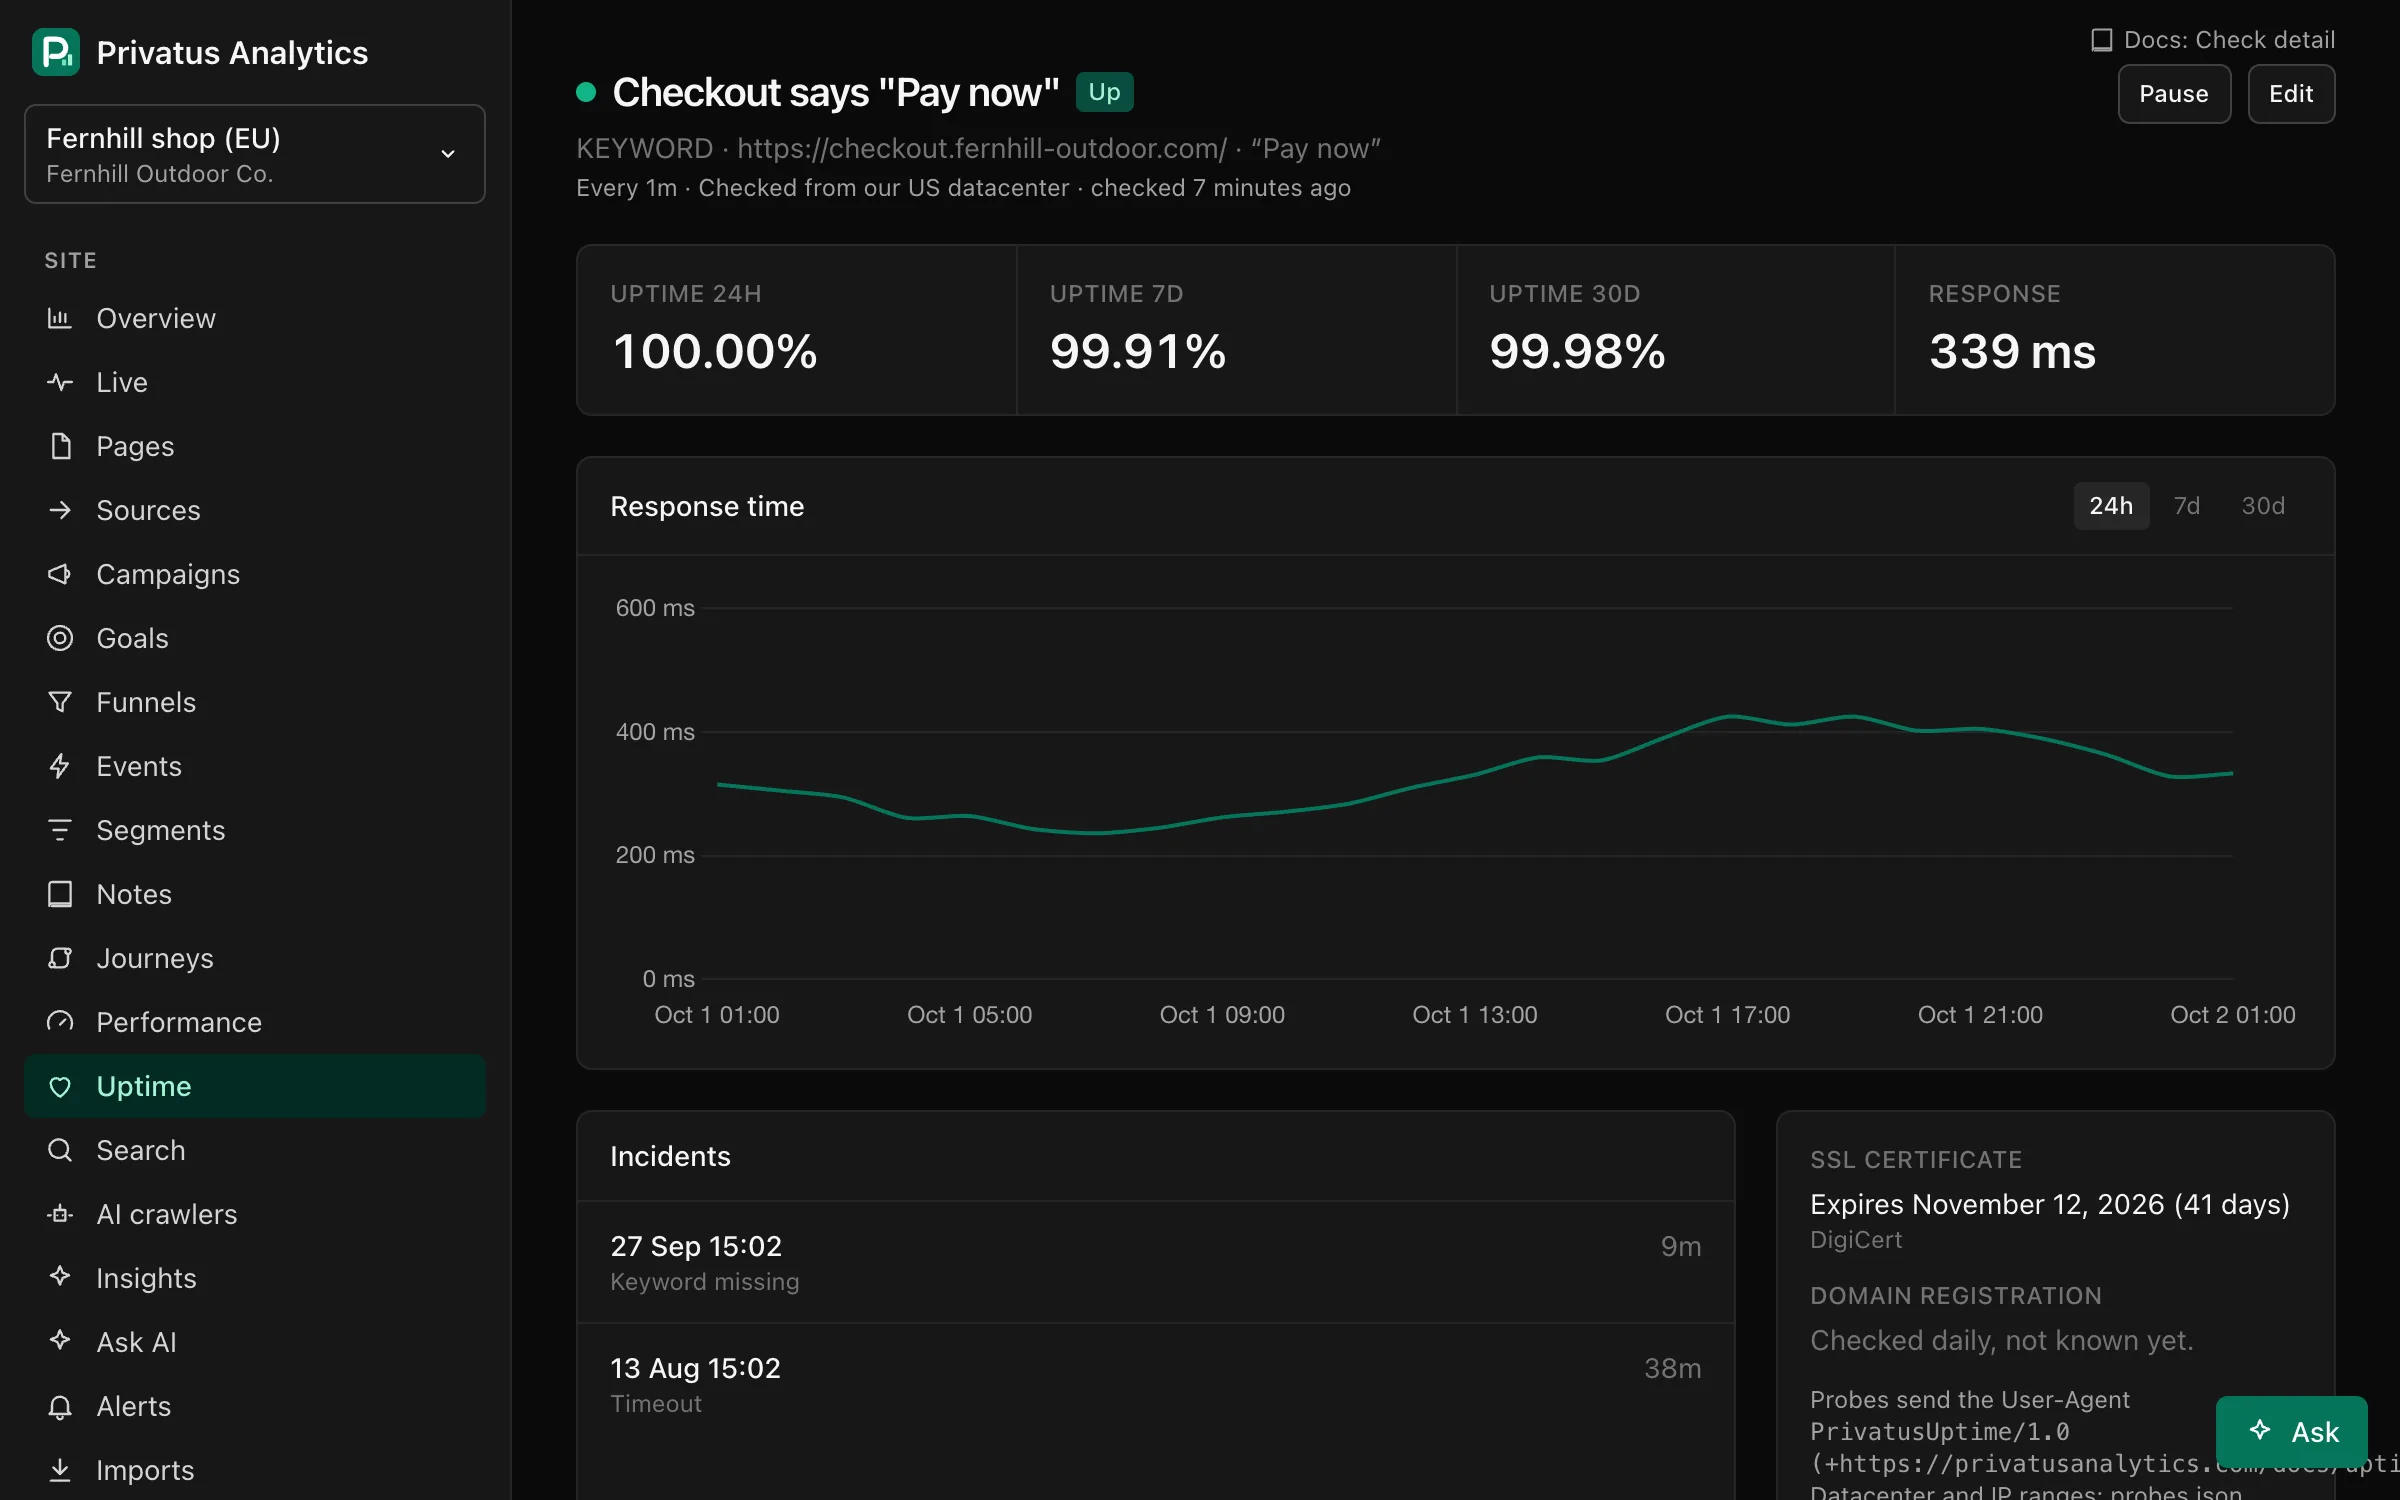
Task: Click the Notes book icon
Action: [60, 894]
